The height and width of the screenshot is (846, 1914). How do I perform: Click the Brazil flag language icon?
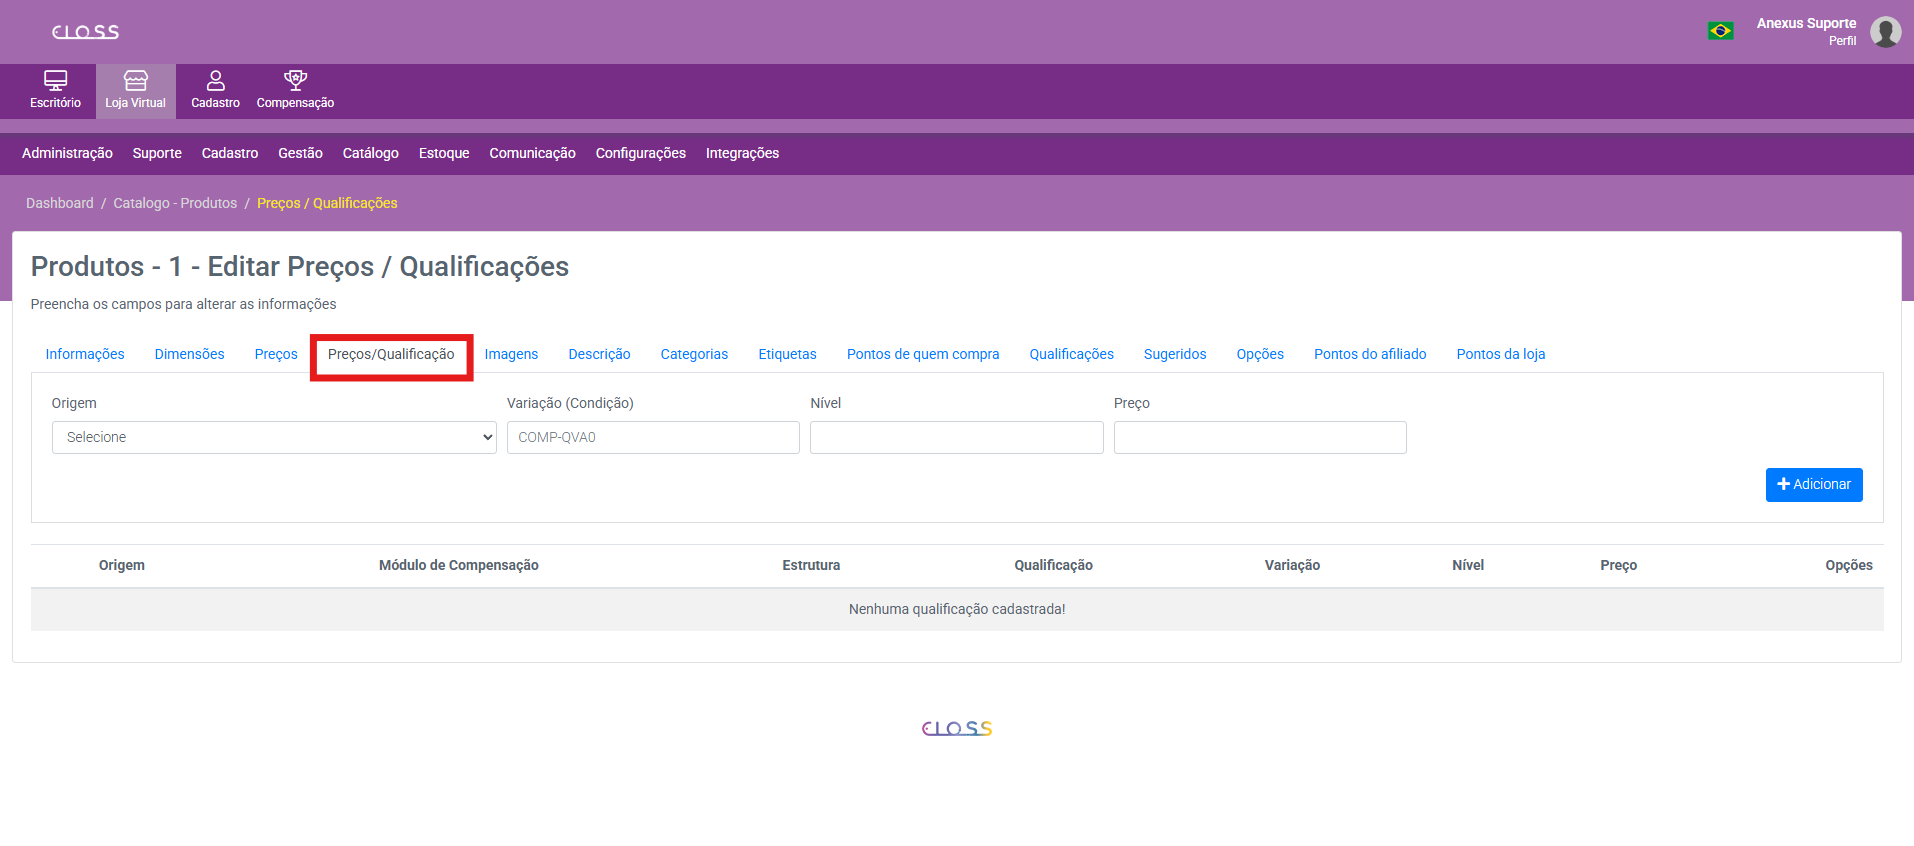[x=1720, y=31]
